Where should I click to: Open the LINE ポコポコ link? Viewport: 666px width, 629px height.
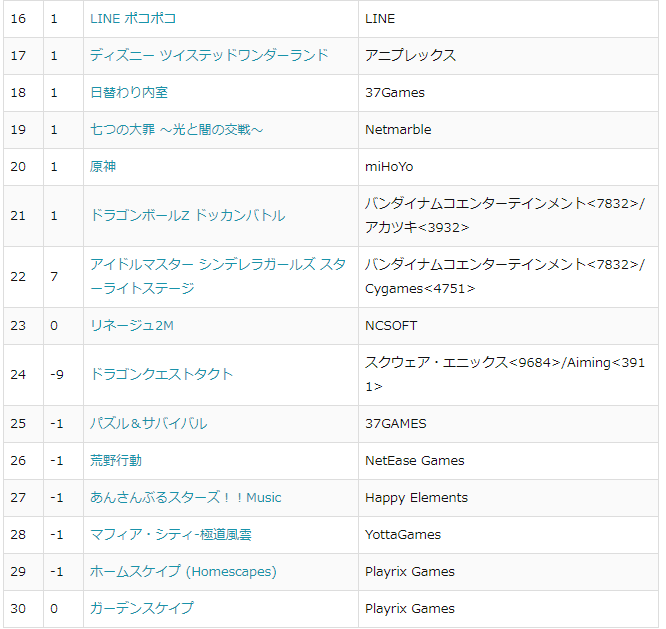tap(133, 19)
